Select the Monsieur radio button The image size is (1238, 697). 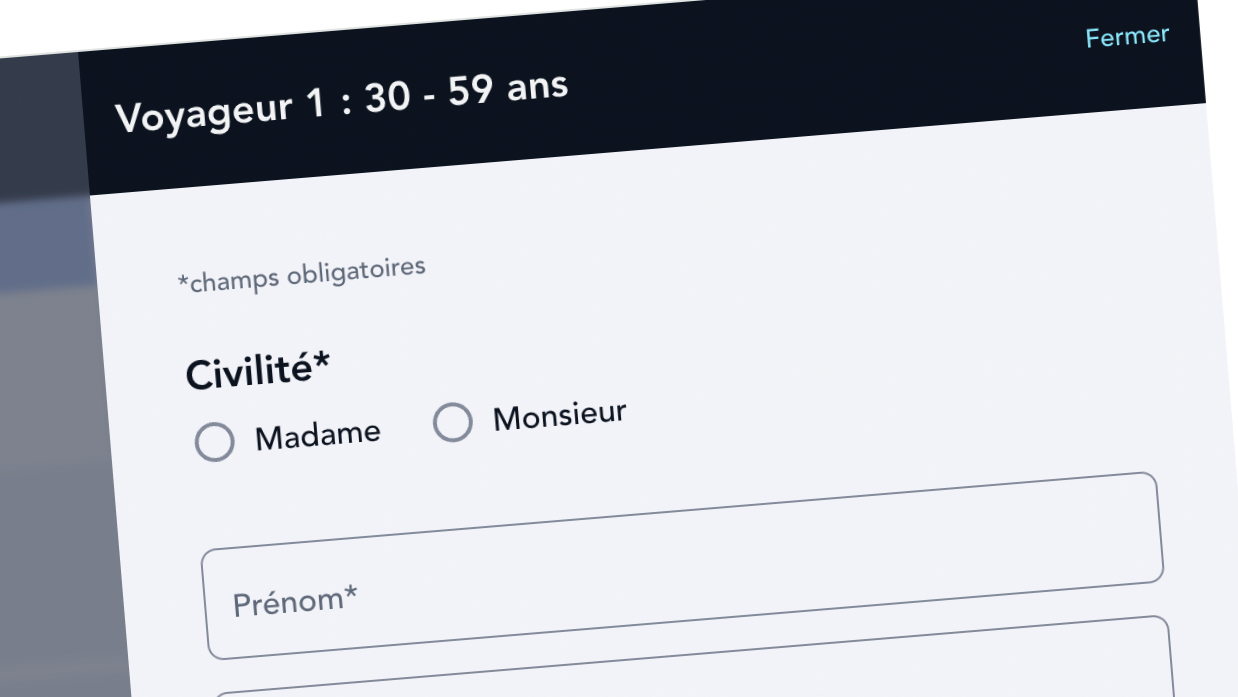coord(452,422)
